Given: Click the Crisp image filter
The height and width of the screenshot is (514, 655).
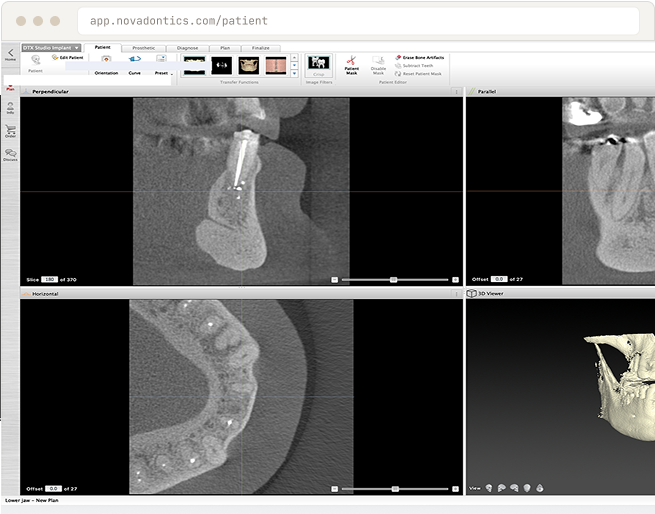Looking at the screenshot, I should (319, 66).
